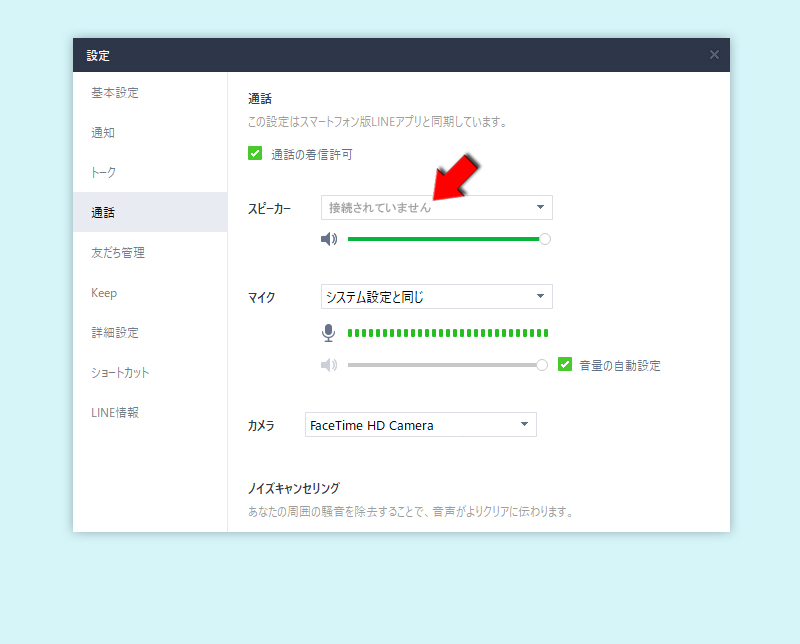800x644 pixels.
Task: Open 友だち管理 settings
Action: pos(118,252)
